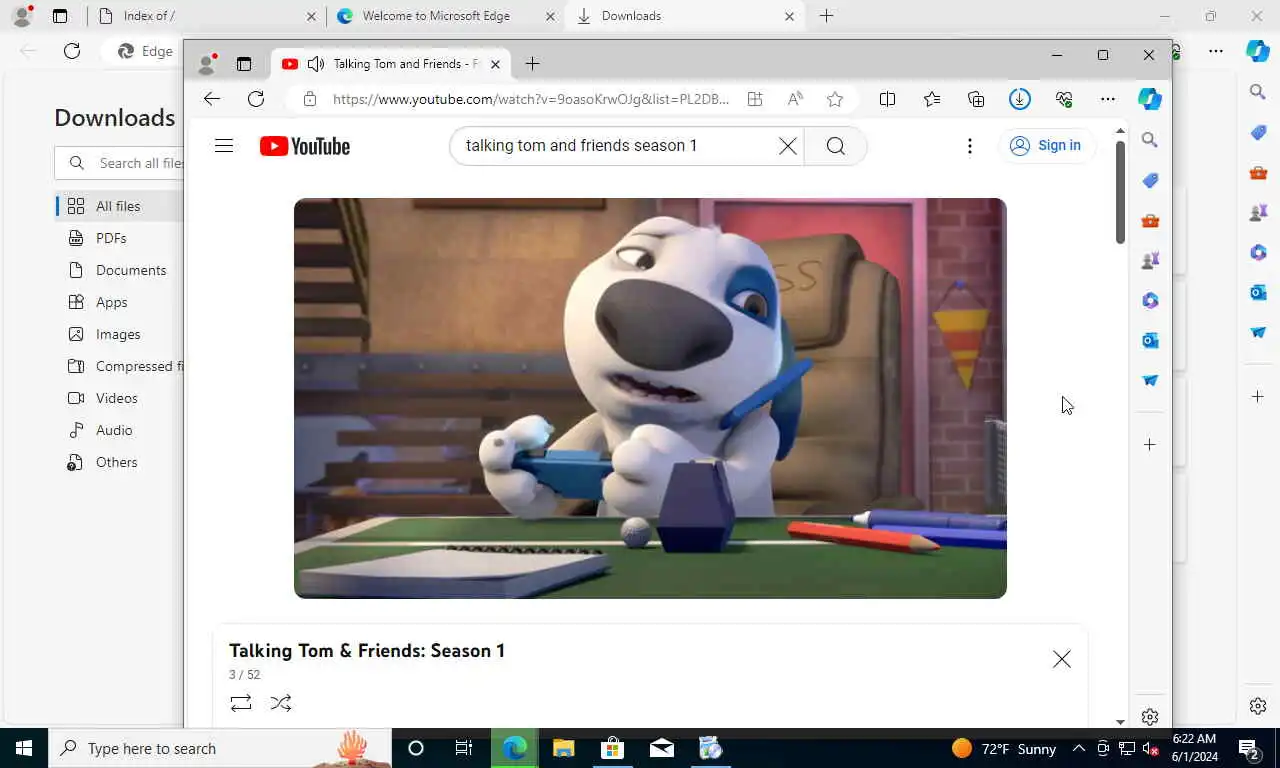Close the Talking Tom and Friends tab

(495, 64)
